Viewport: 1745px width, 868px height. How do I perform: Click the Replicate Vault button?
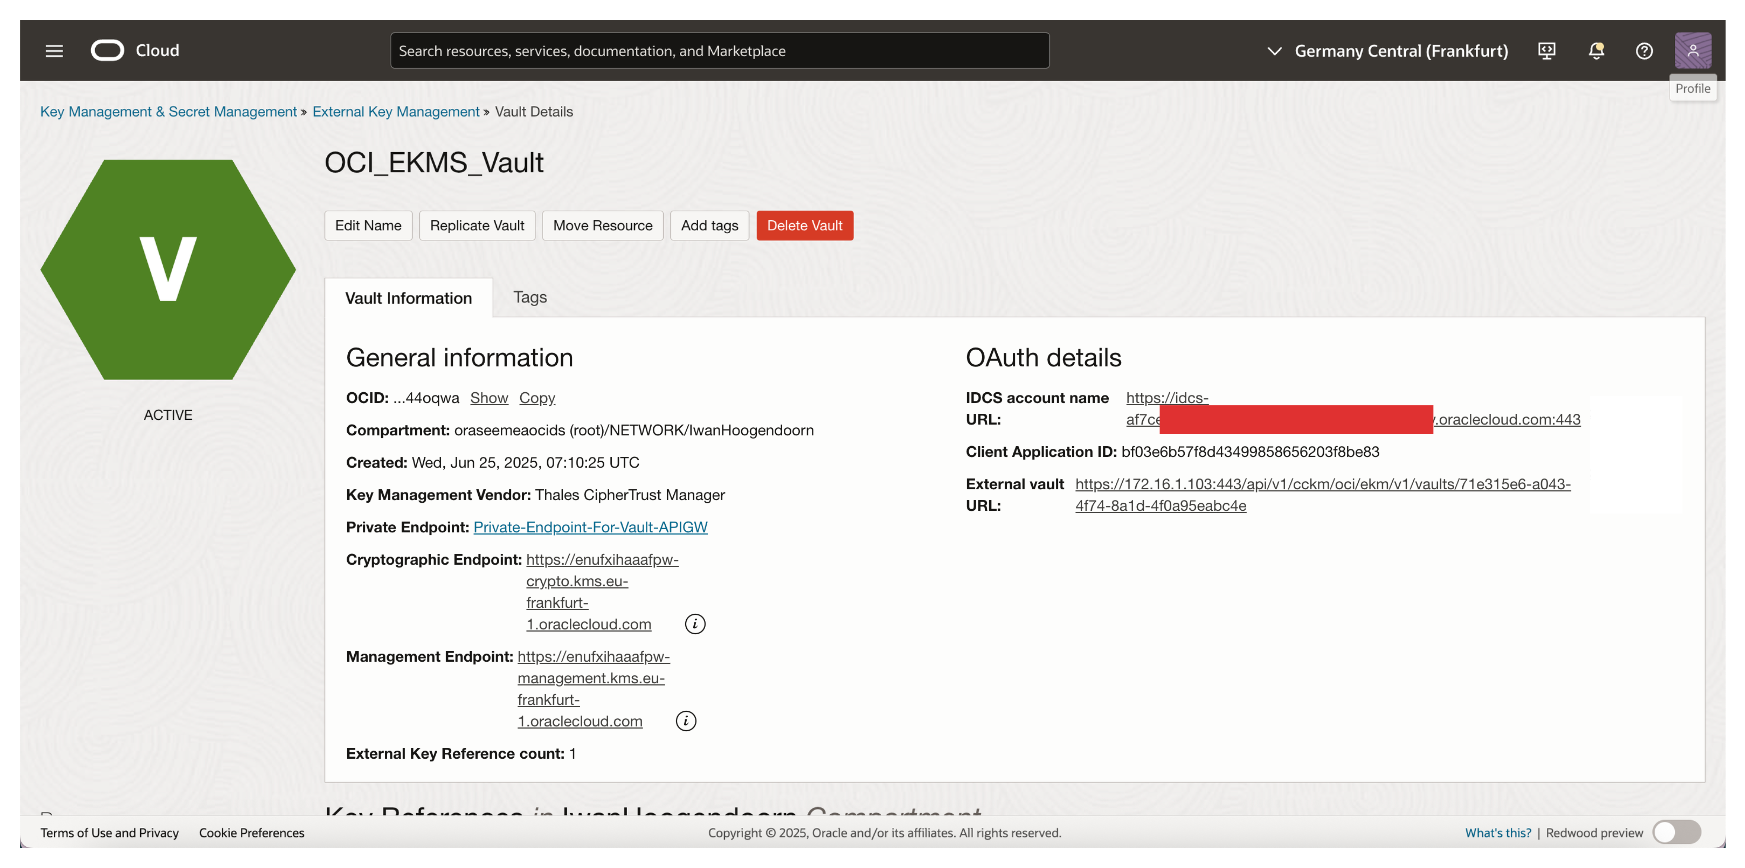[477, 226]
